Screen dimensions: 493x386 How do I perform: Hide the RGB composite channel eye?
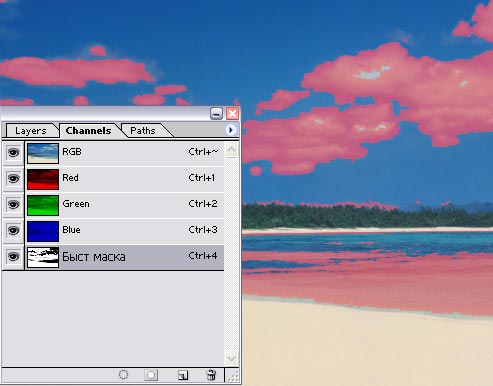(x=13, y=153)
